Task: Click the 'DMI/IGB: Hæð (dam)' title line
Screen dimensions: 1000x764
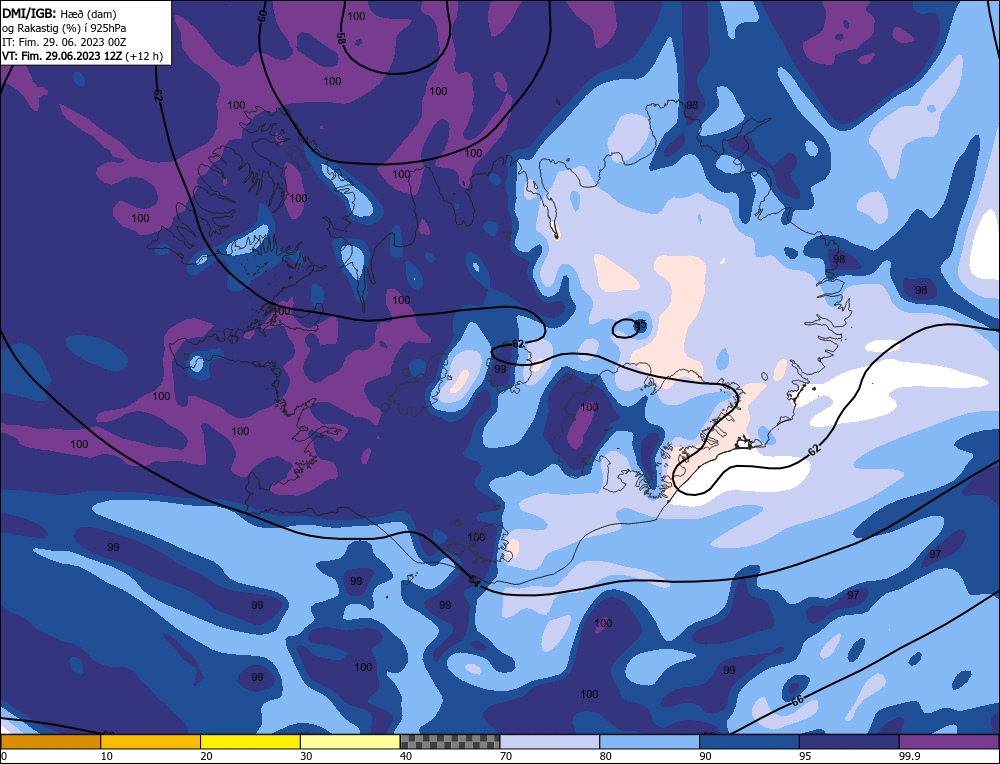Action: click(59, 13)
